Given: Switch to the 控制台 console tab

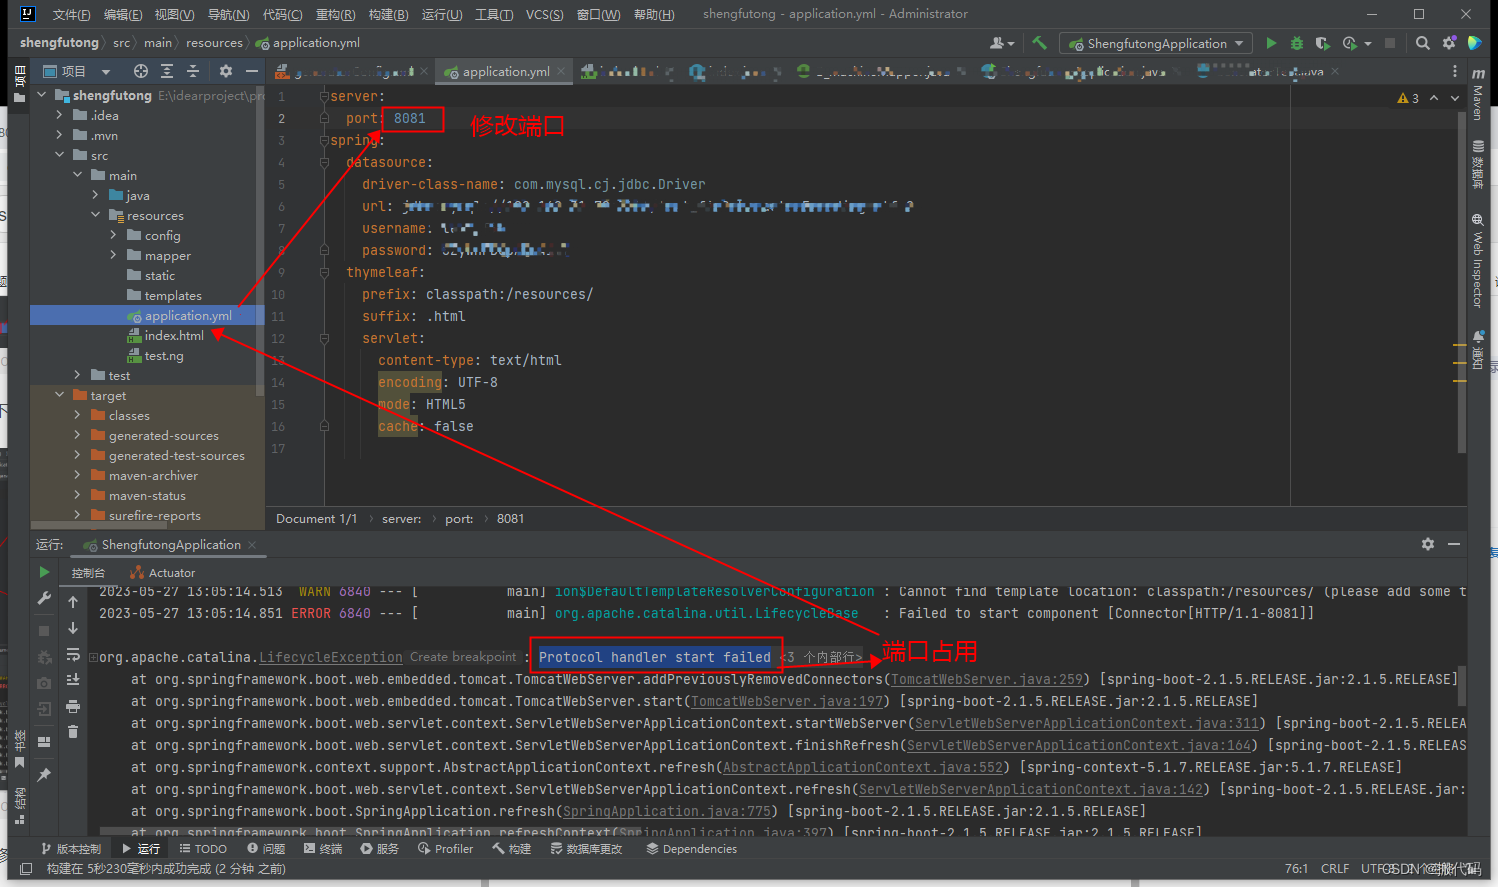Looking at the screenshot, I should (88, 573).
